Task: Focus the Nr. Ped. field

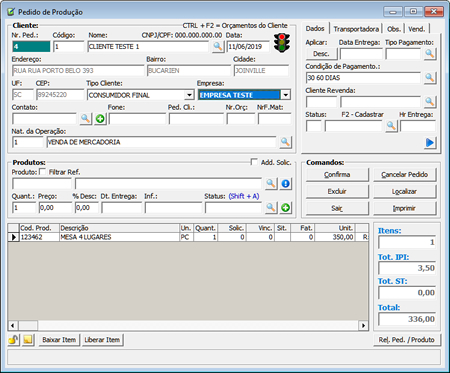Action: click(x=31, y=47)
